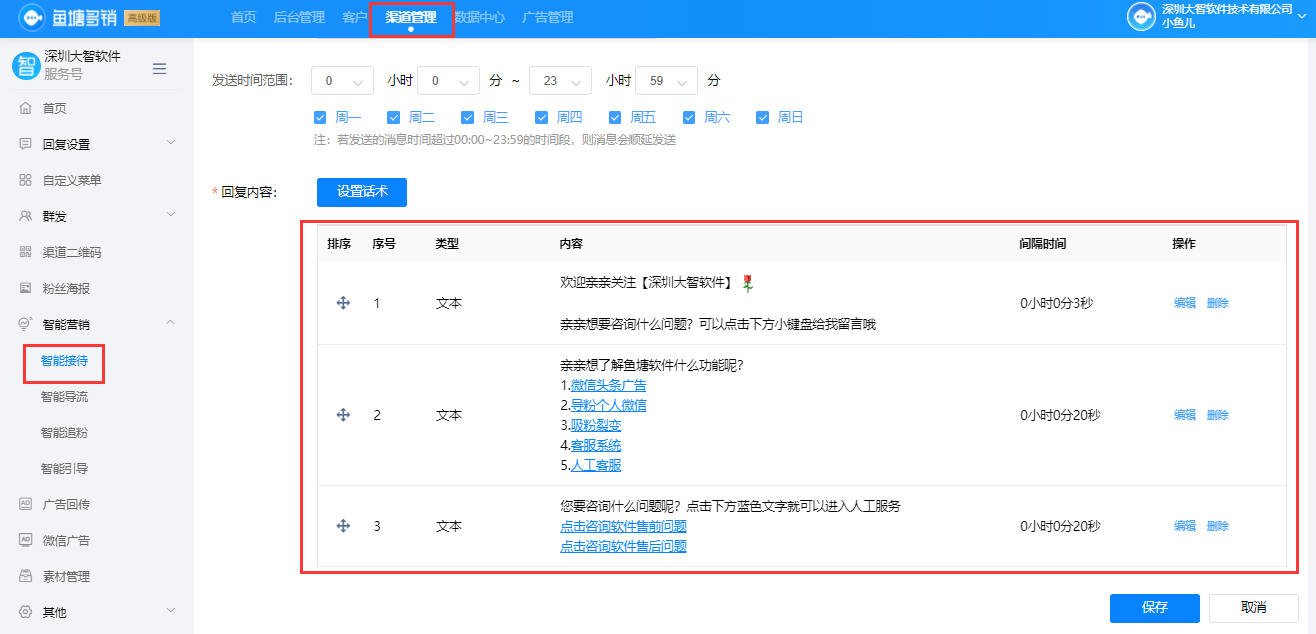Open the start hour dropdown
Viewport: 1316px width, 634px height.
(343, 80)
